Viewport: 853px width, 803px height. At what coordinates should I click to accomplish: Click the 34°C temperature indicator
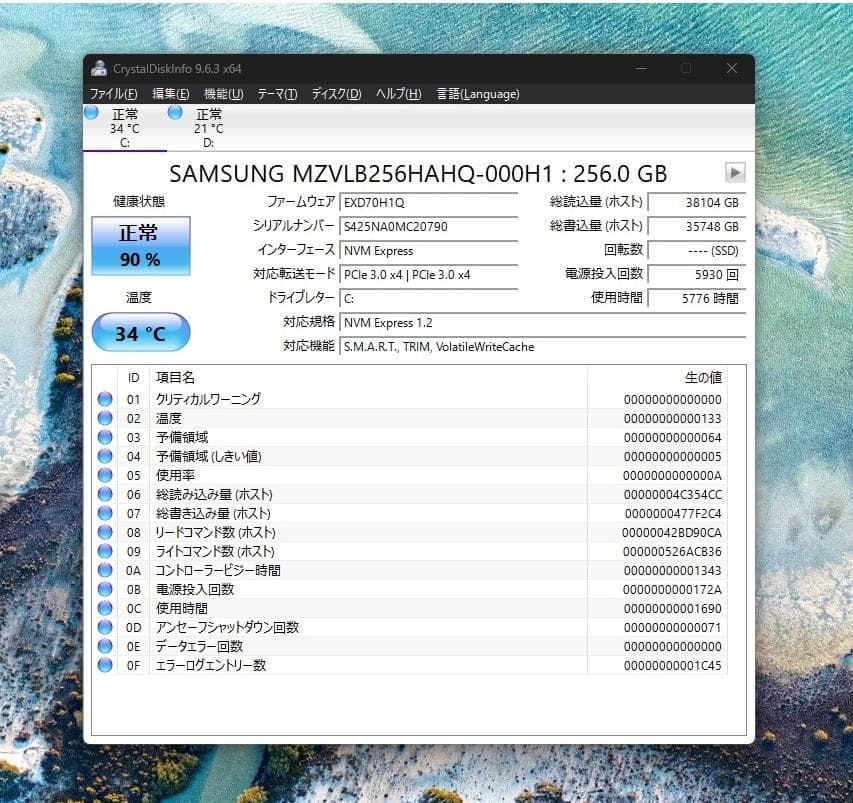(x=140, y=331)
